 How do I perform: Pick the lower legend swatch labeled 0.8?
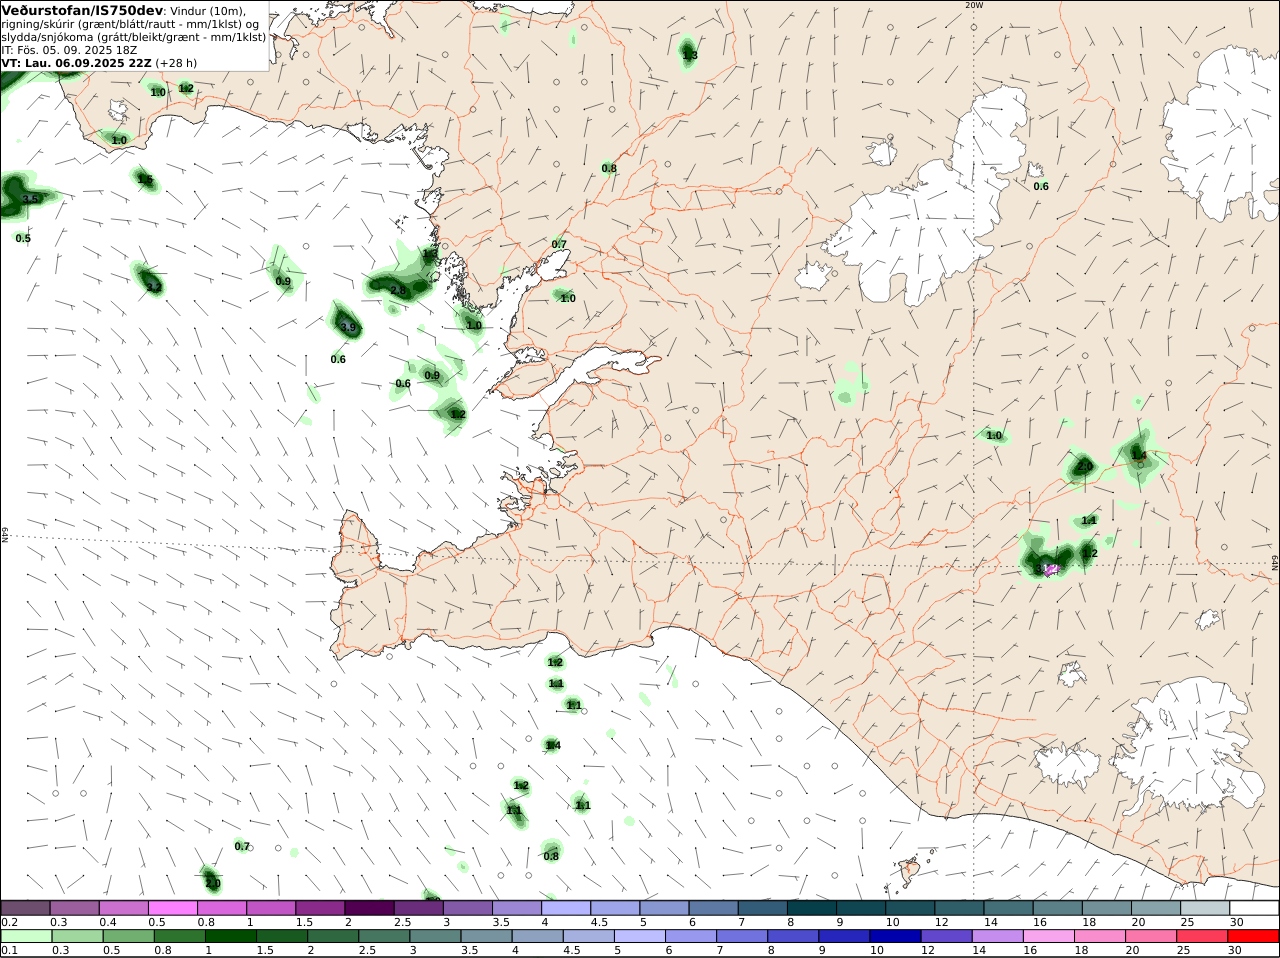(x=178, y=936)
